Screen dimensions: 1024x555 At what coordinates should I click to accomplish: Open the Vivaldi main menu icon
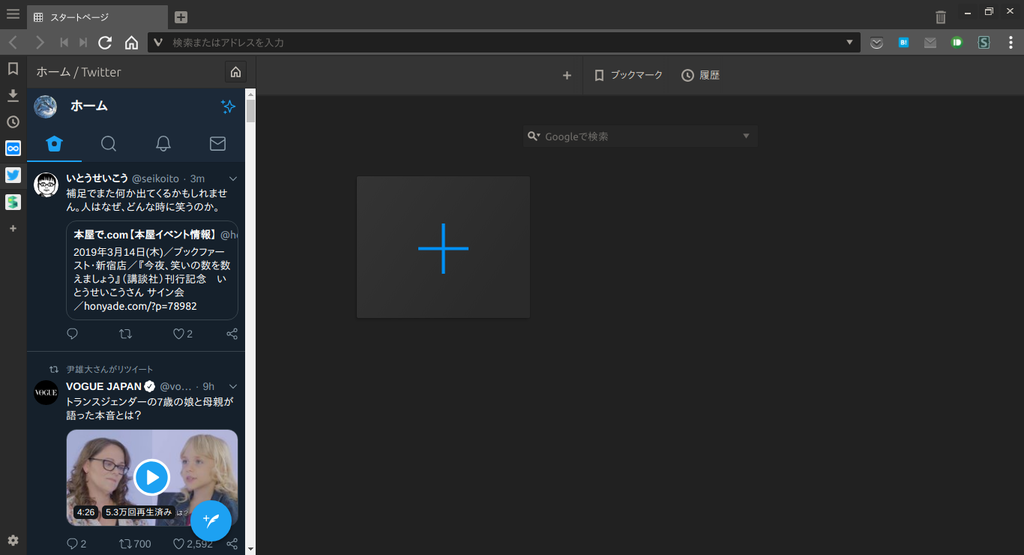[13, 14]
